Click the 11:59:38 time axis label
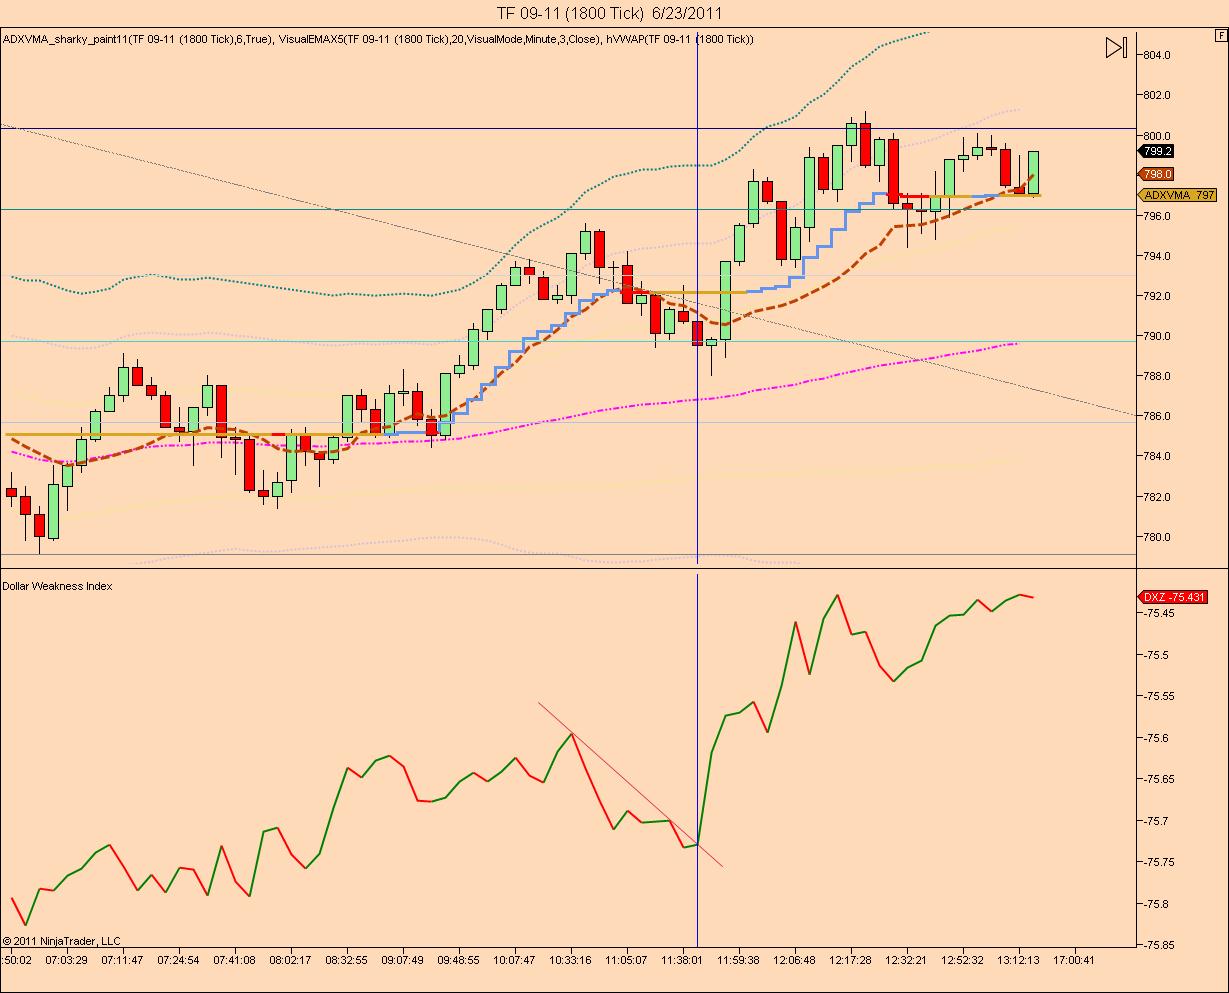This screenshot has width=1229, height=993. click(x=738, y=960)
